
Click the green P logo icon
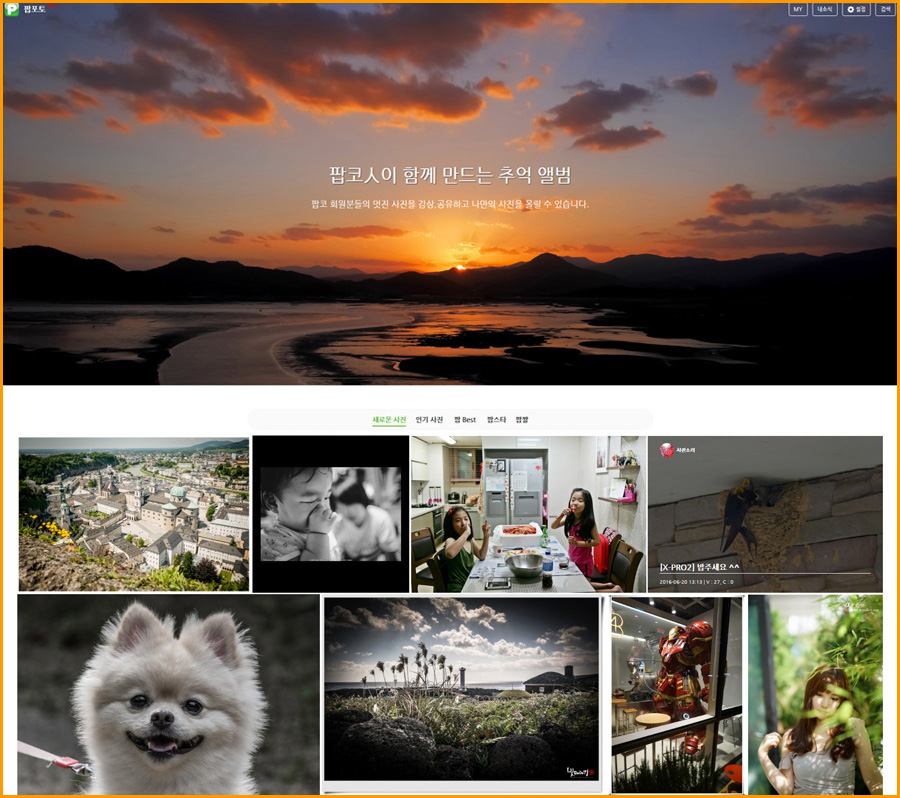pyautogui.click(x=12, y=10)
